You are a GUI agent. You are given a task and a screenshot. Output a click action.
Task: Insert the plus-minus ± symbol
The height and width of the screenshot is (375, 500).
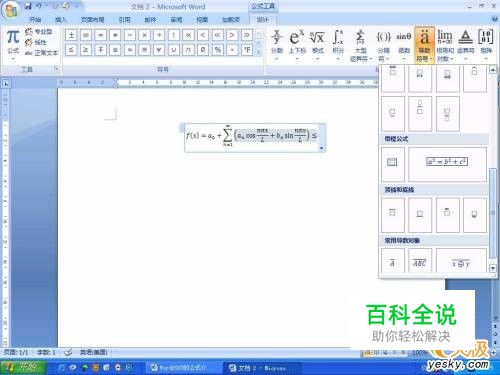pyautogui.click(x=71, y=35)
